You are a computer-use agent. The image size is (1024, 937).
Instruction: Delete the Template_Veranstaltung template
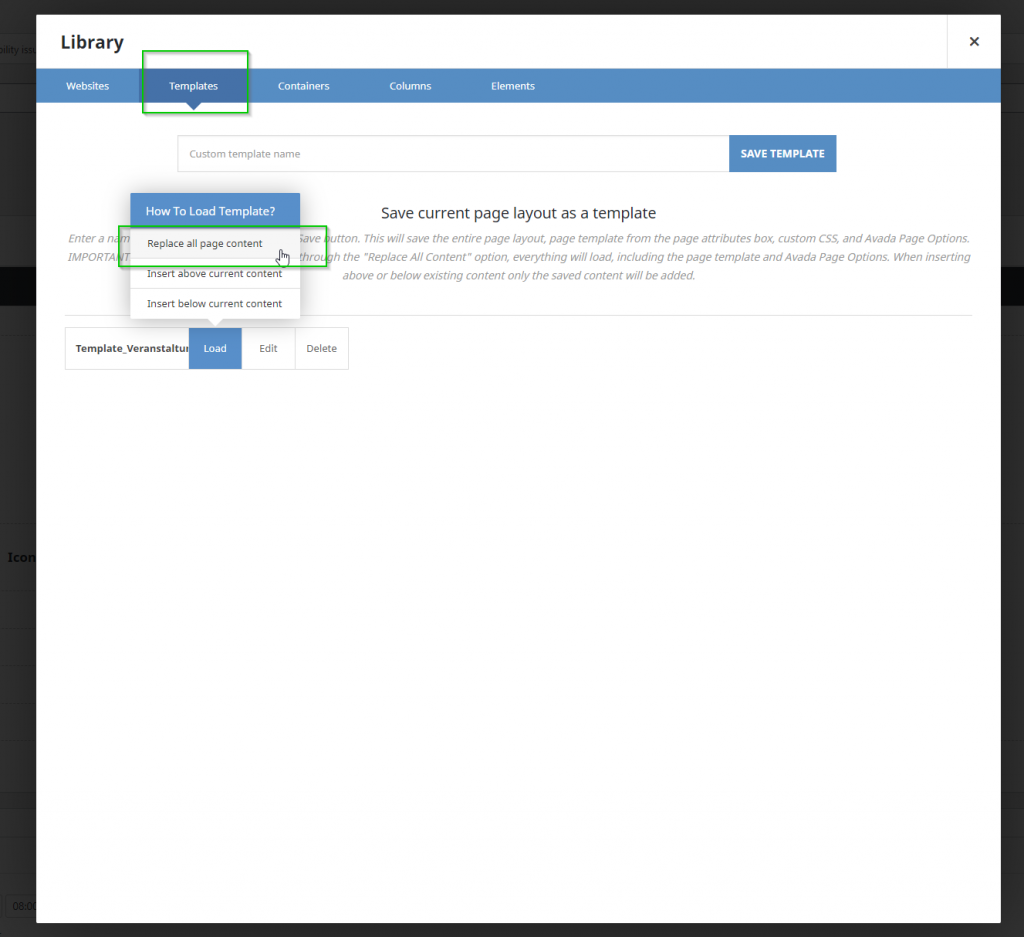click(321, 349)
